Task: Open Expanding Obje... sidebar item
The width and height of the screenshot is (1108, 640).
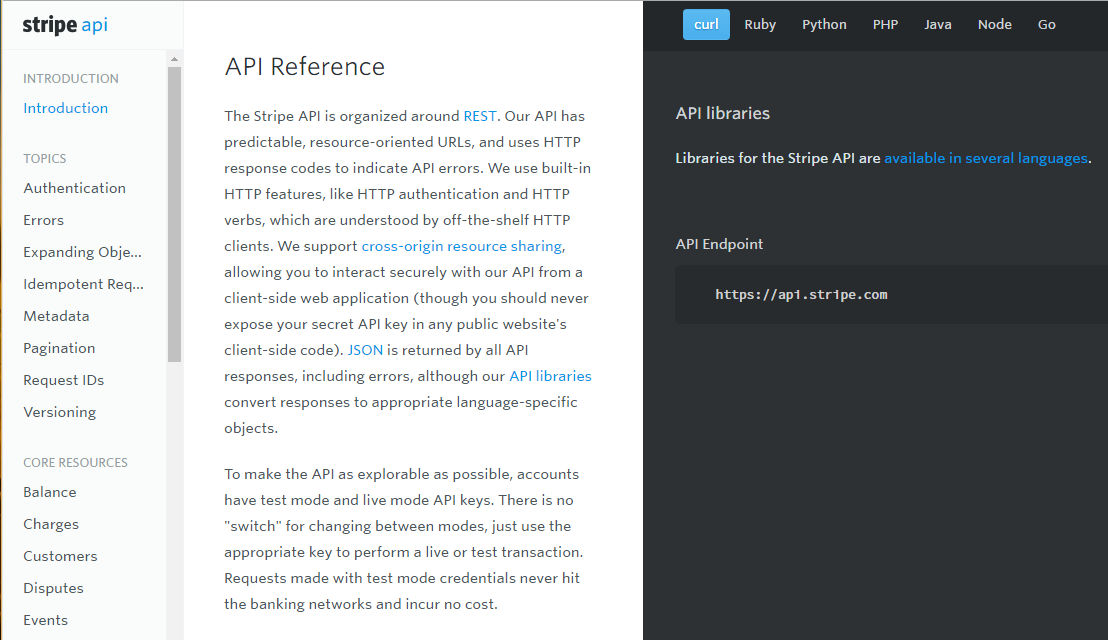Action: pos(82,252)
